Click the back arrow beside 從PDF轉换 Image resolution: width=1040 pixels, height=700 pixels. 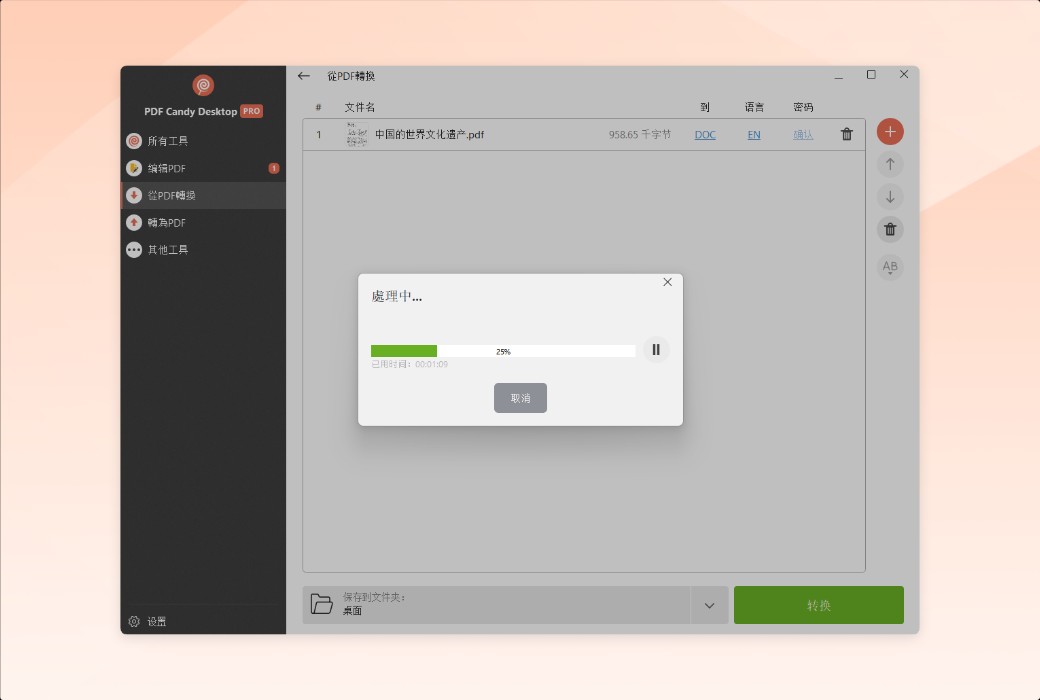point(303,75)
